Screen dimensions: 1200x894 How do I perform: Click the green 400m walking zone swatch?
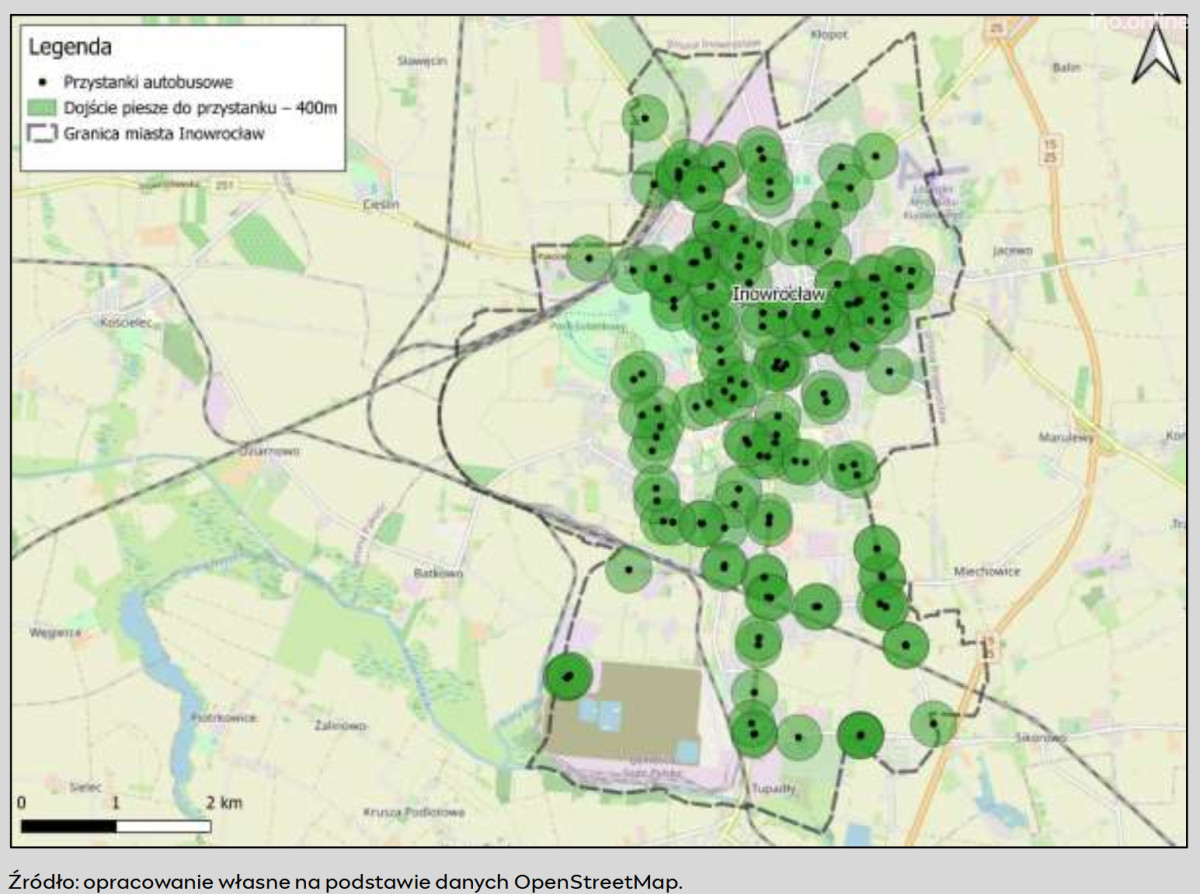click(x=42, y=107)
